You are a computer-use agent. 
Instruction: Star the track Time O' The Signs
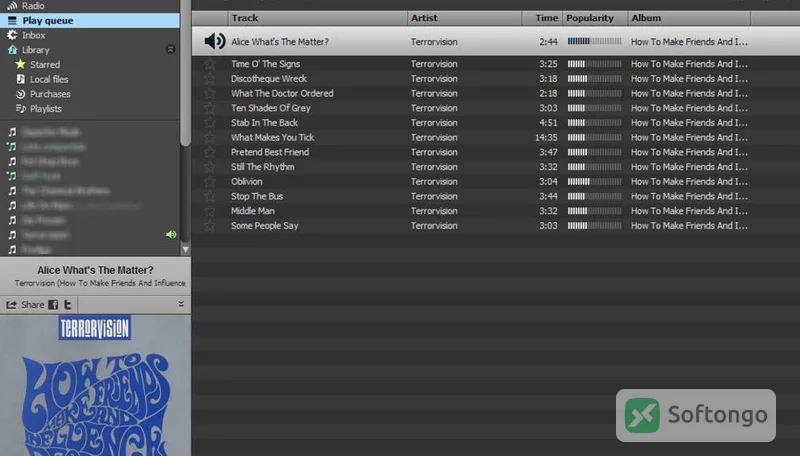[209, 64]
